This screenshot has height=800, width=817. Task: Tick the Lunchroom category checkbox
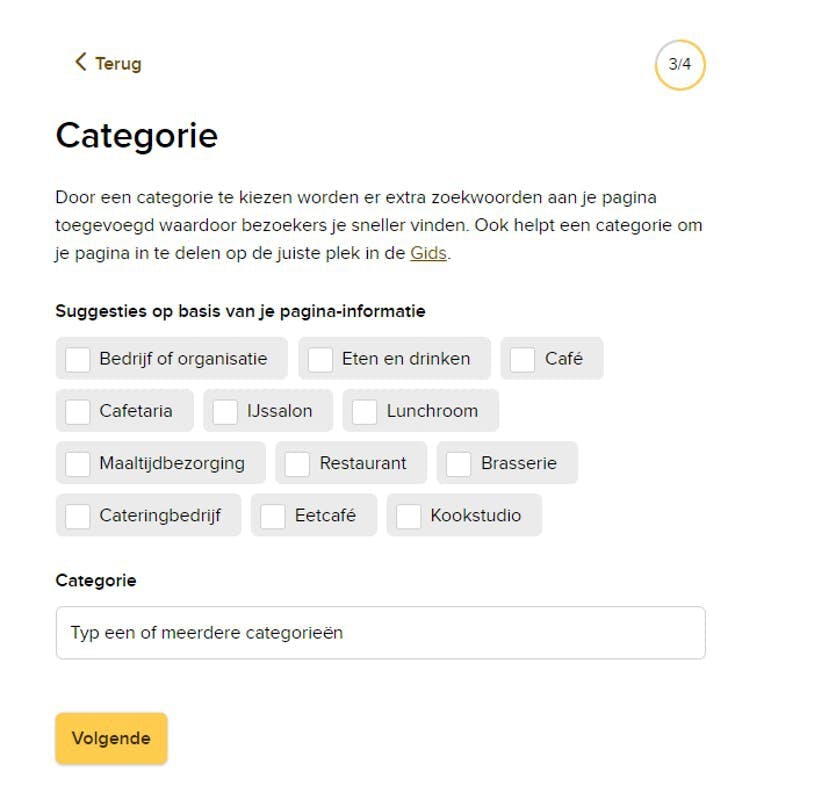coord(365,411)
